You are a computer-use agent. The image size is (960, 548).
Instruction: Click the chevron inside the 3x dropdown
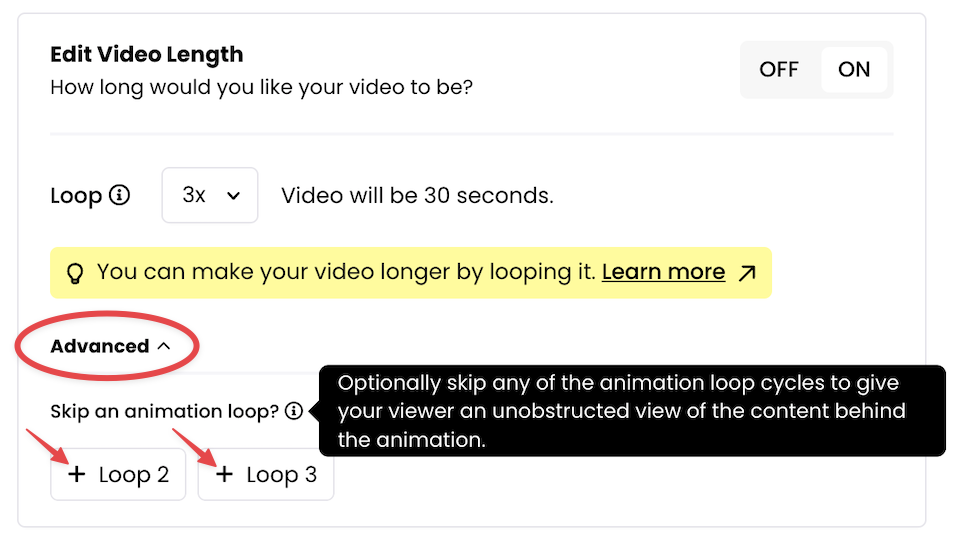click(233, 196)
